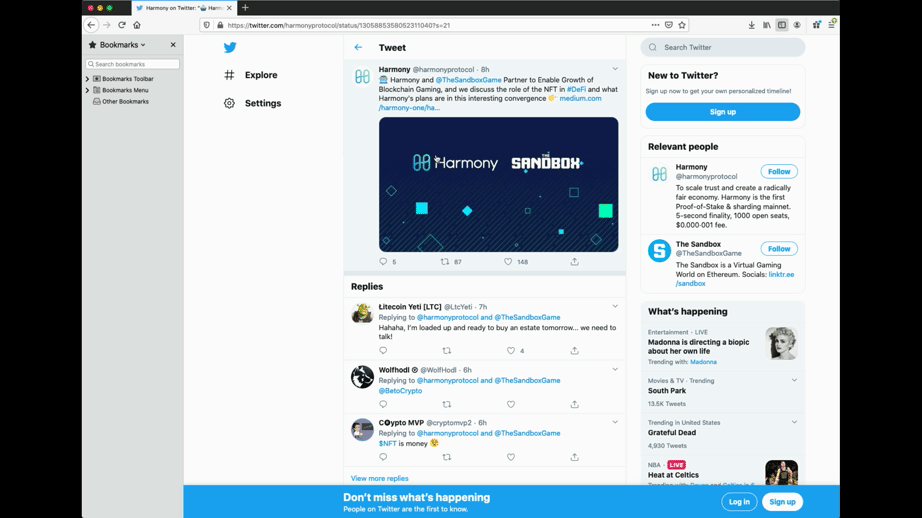Viewport: 922px width, 518px height.
Task: Like Litecoin Yeti's reply
Action: click(x=510, y=350)
